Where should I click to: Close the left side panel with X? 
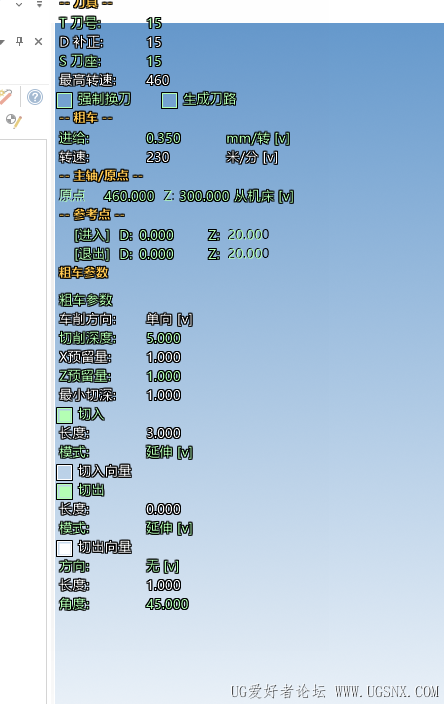click(39, 42)
